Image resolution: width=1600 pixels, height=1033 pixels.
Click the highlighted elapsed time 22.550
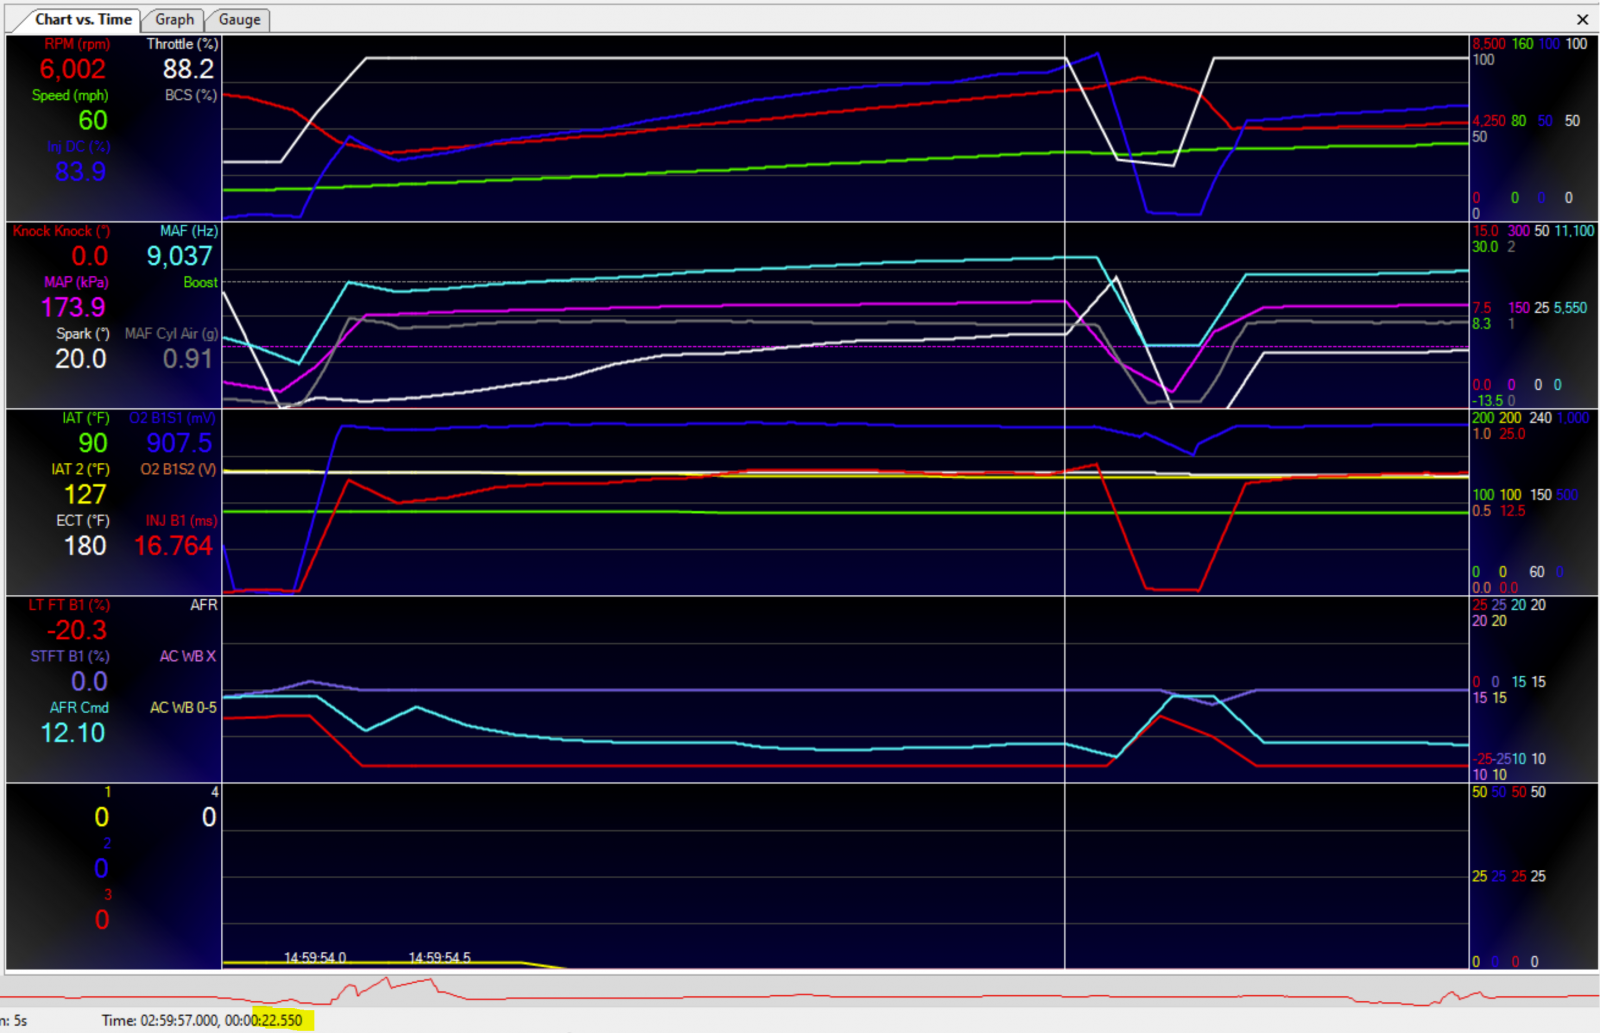pyautogui.click(x=282, y=1020)
